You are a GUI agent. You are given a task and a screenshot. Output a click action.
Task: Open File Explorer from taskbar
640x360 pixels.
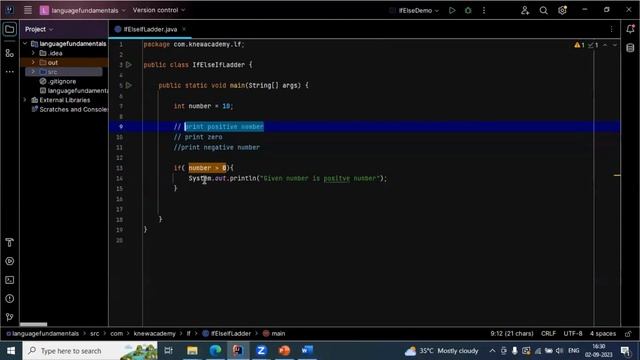tap(192, 351)
